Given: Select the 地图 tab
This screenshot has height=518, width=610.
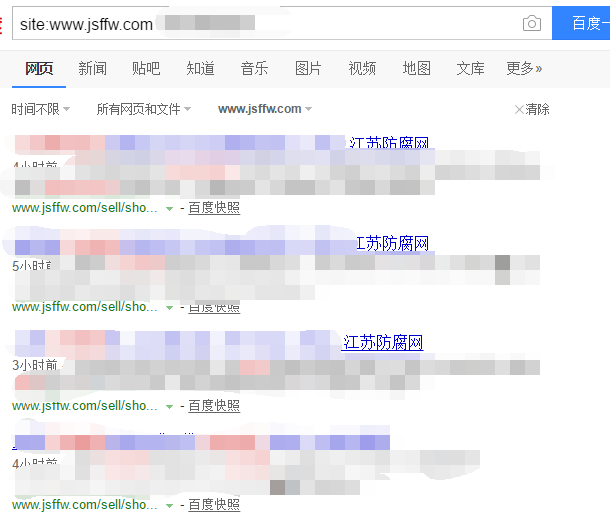Looking at the screenshot, I should click(x=416, y=68).
